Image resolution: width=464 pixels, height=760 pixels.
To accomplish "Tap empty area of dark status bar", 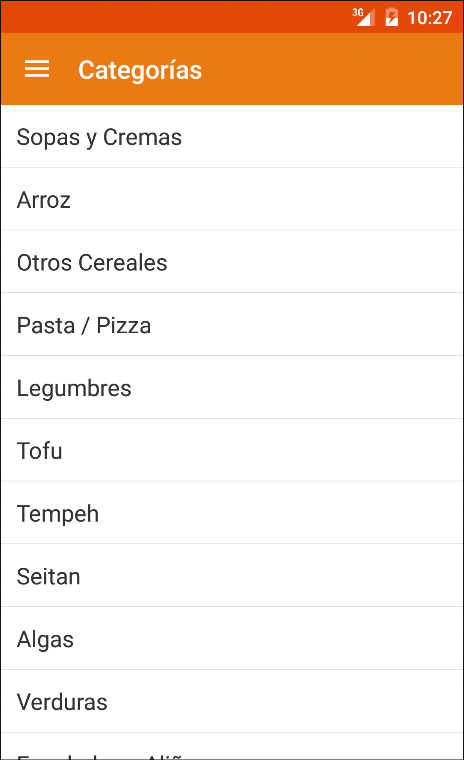I will (x=175, y=17).
